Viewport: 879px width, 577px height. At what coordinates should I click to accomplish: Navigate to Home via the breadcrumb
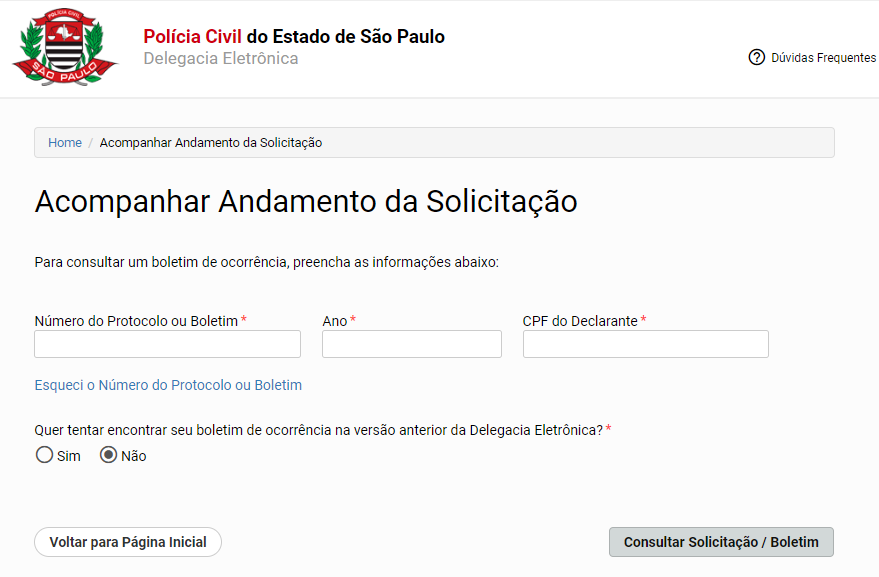pos(64,142)
